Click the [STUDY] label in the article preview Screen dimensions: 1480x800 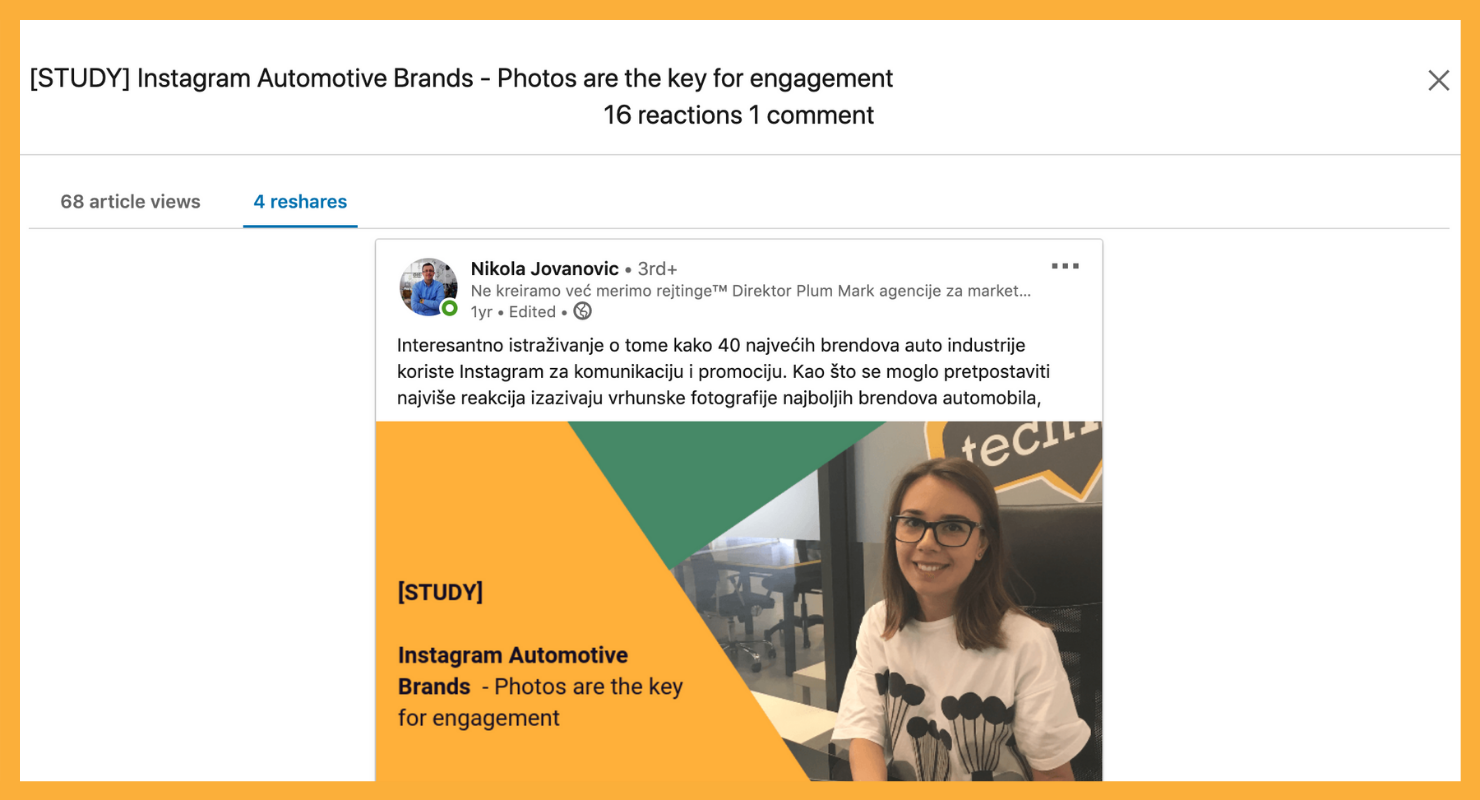click(x=440, y=592)
